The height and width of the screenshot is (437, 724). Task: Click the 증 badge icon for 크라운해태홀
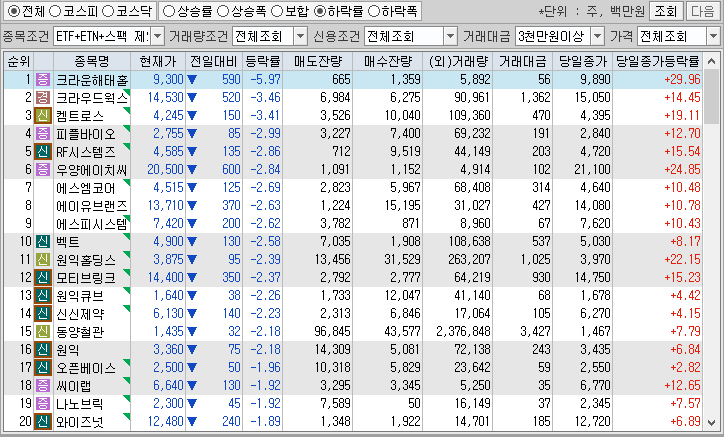[43, 79]
